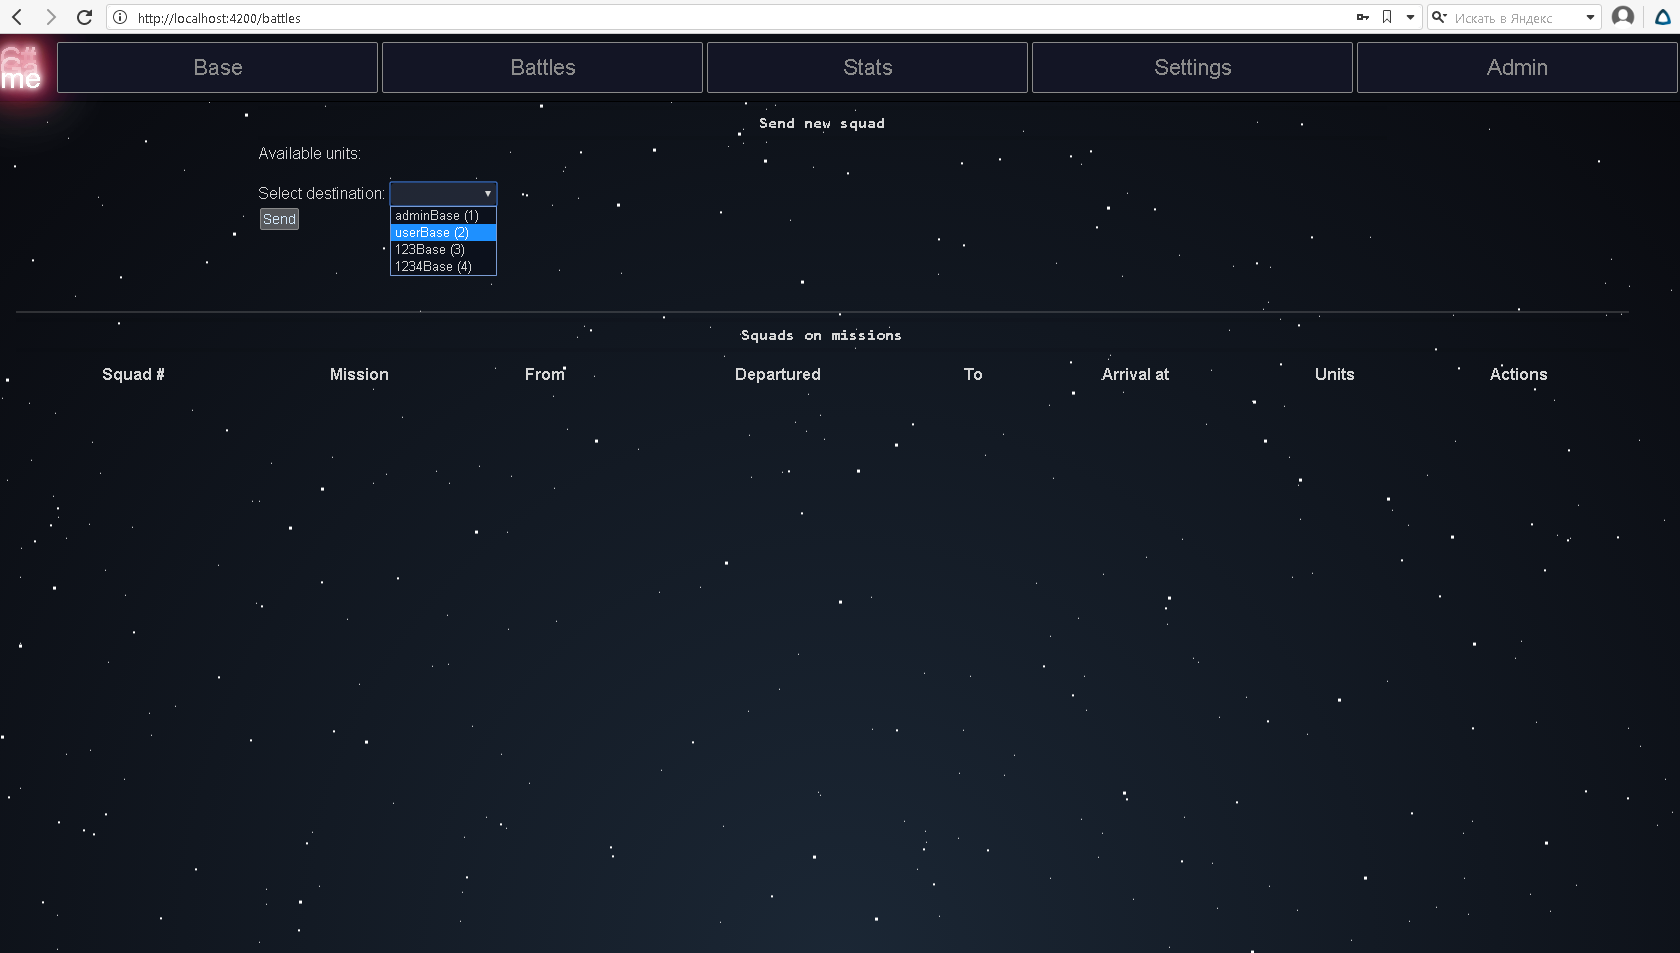1680x953 pixels.
Task: Click the Squads on missions heading
Action: (821, 335)
